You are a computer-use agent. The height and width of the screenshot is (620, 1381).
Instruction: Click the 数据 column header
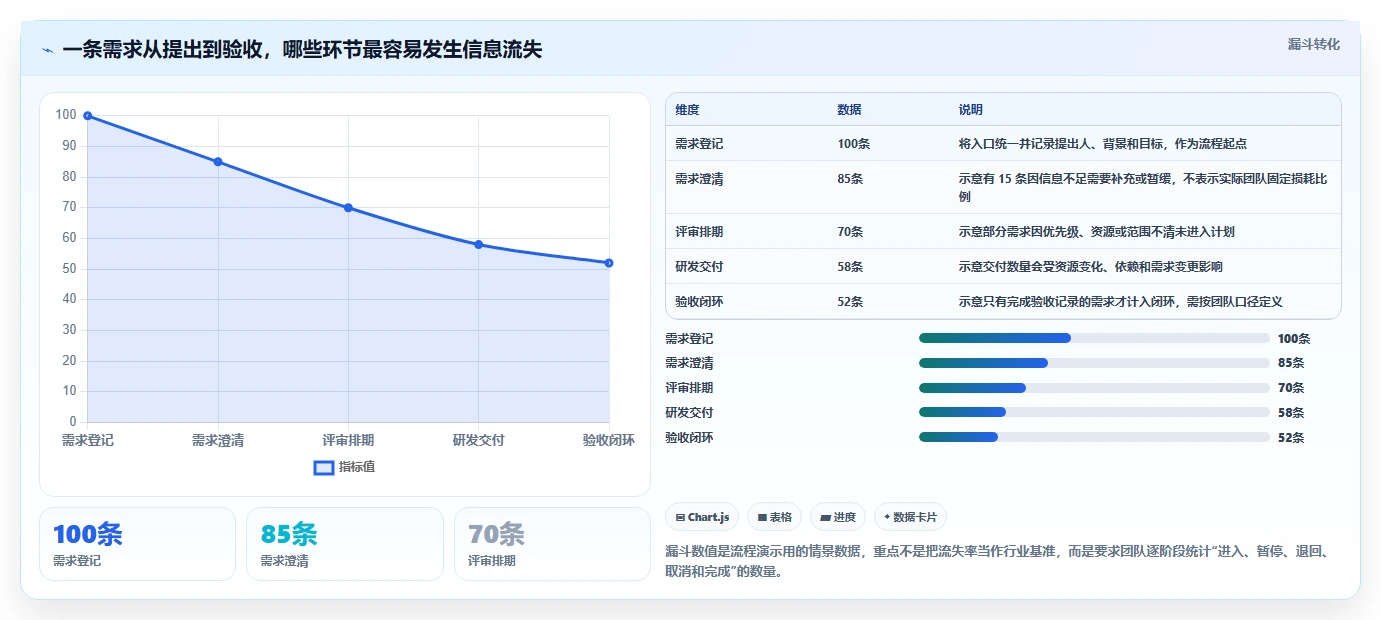click(850, 110)
